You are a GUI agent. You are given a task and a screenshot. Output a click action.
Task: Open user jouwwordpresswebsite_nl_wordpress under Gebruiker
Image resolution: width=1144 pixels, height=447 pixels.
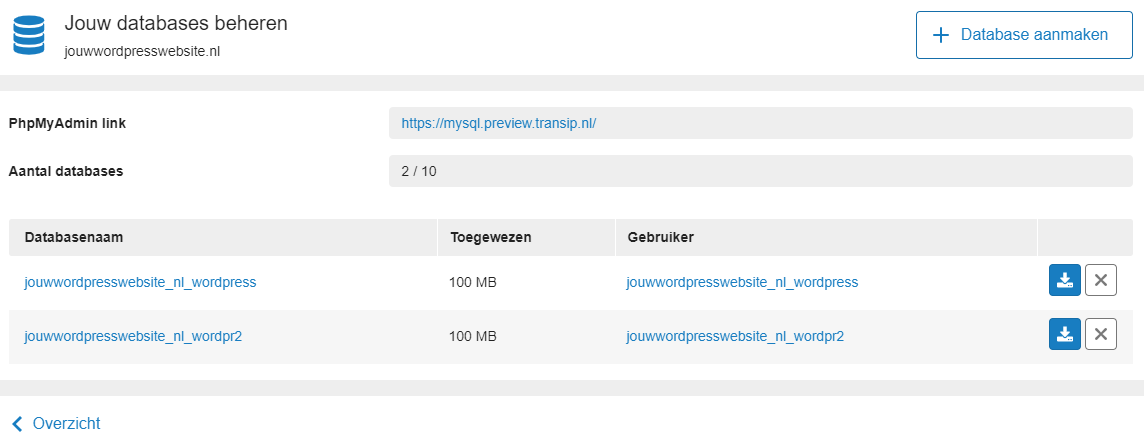[742, 282]
